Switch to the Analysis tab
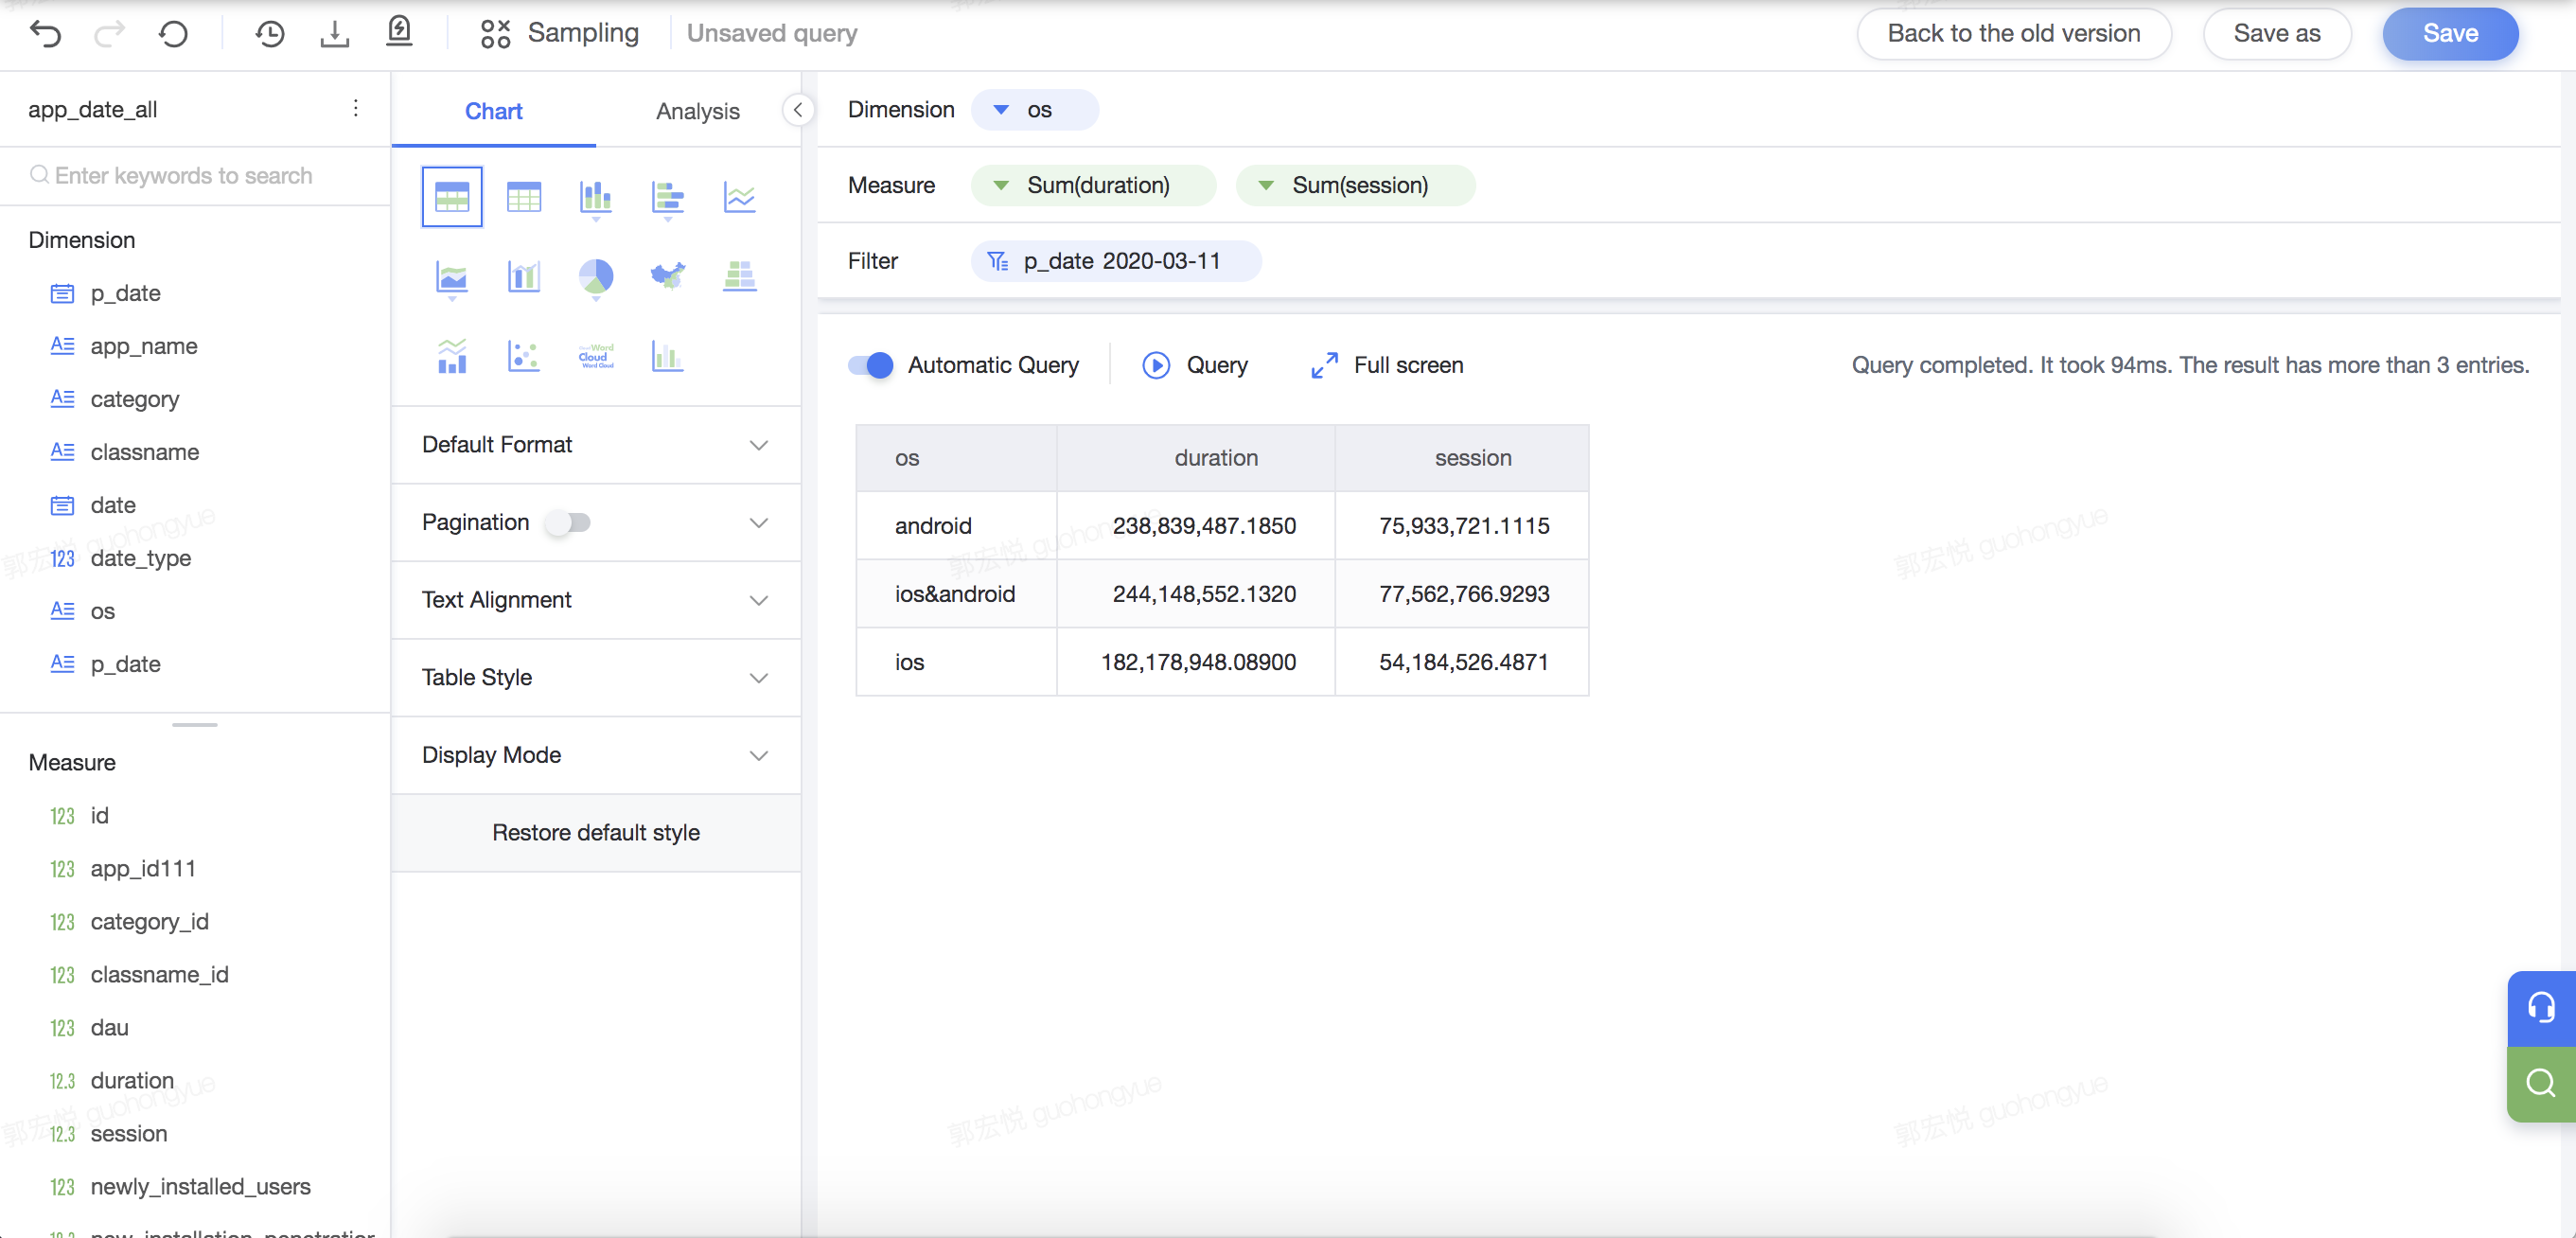 coord(698,111)
